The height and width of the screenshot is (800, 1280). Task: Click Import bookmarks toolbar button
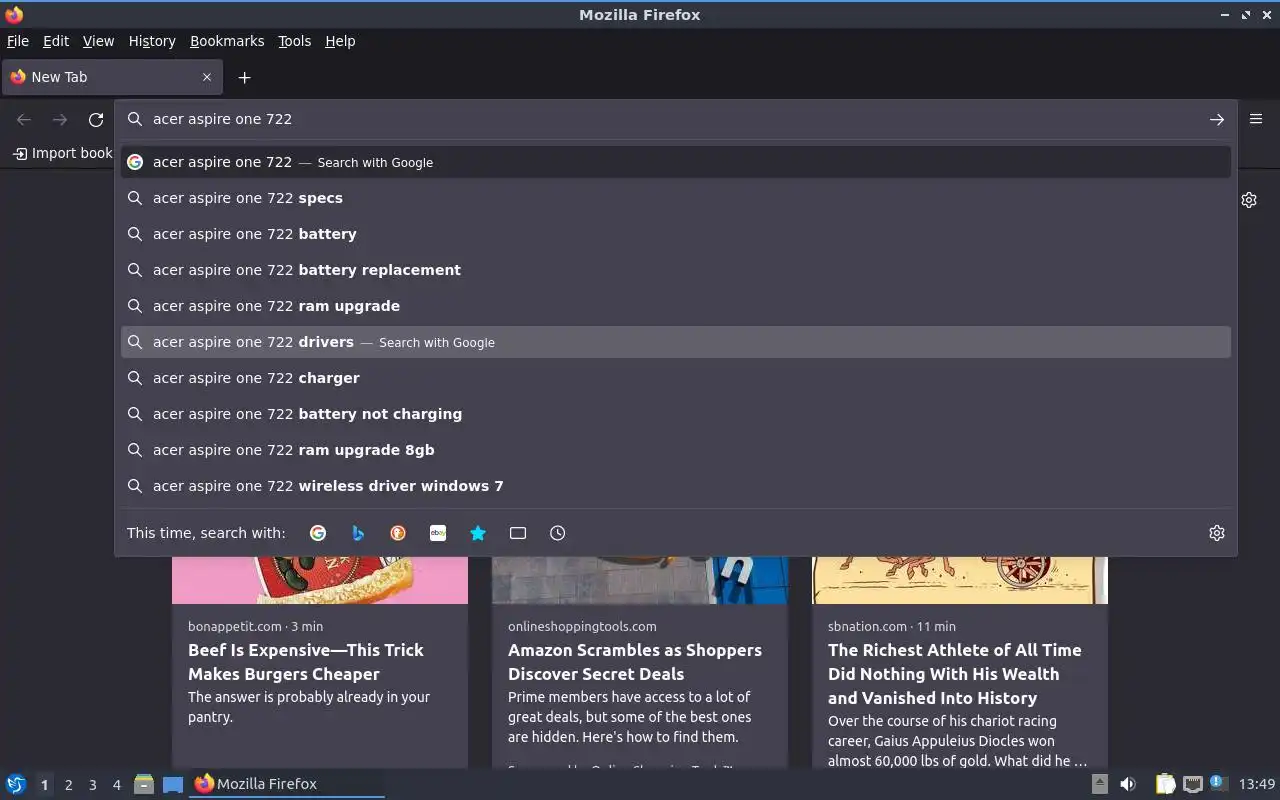62,153
